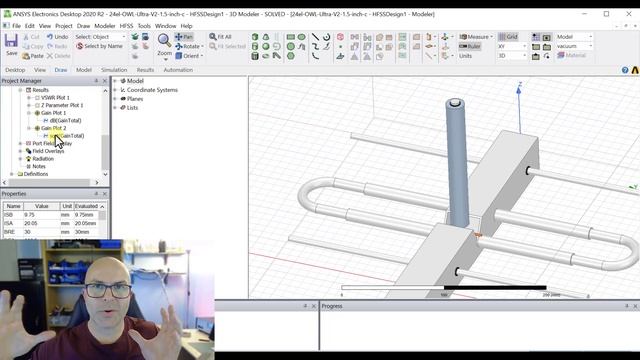
Task: Open the Modeler menu
Action: click(104, 26)
